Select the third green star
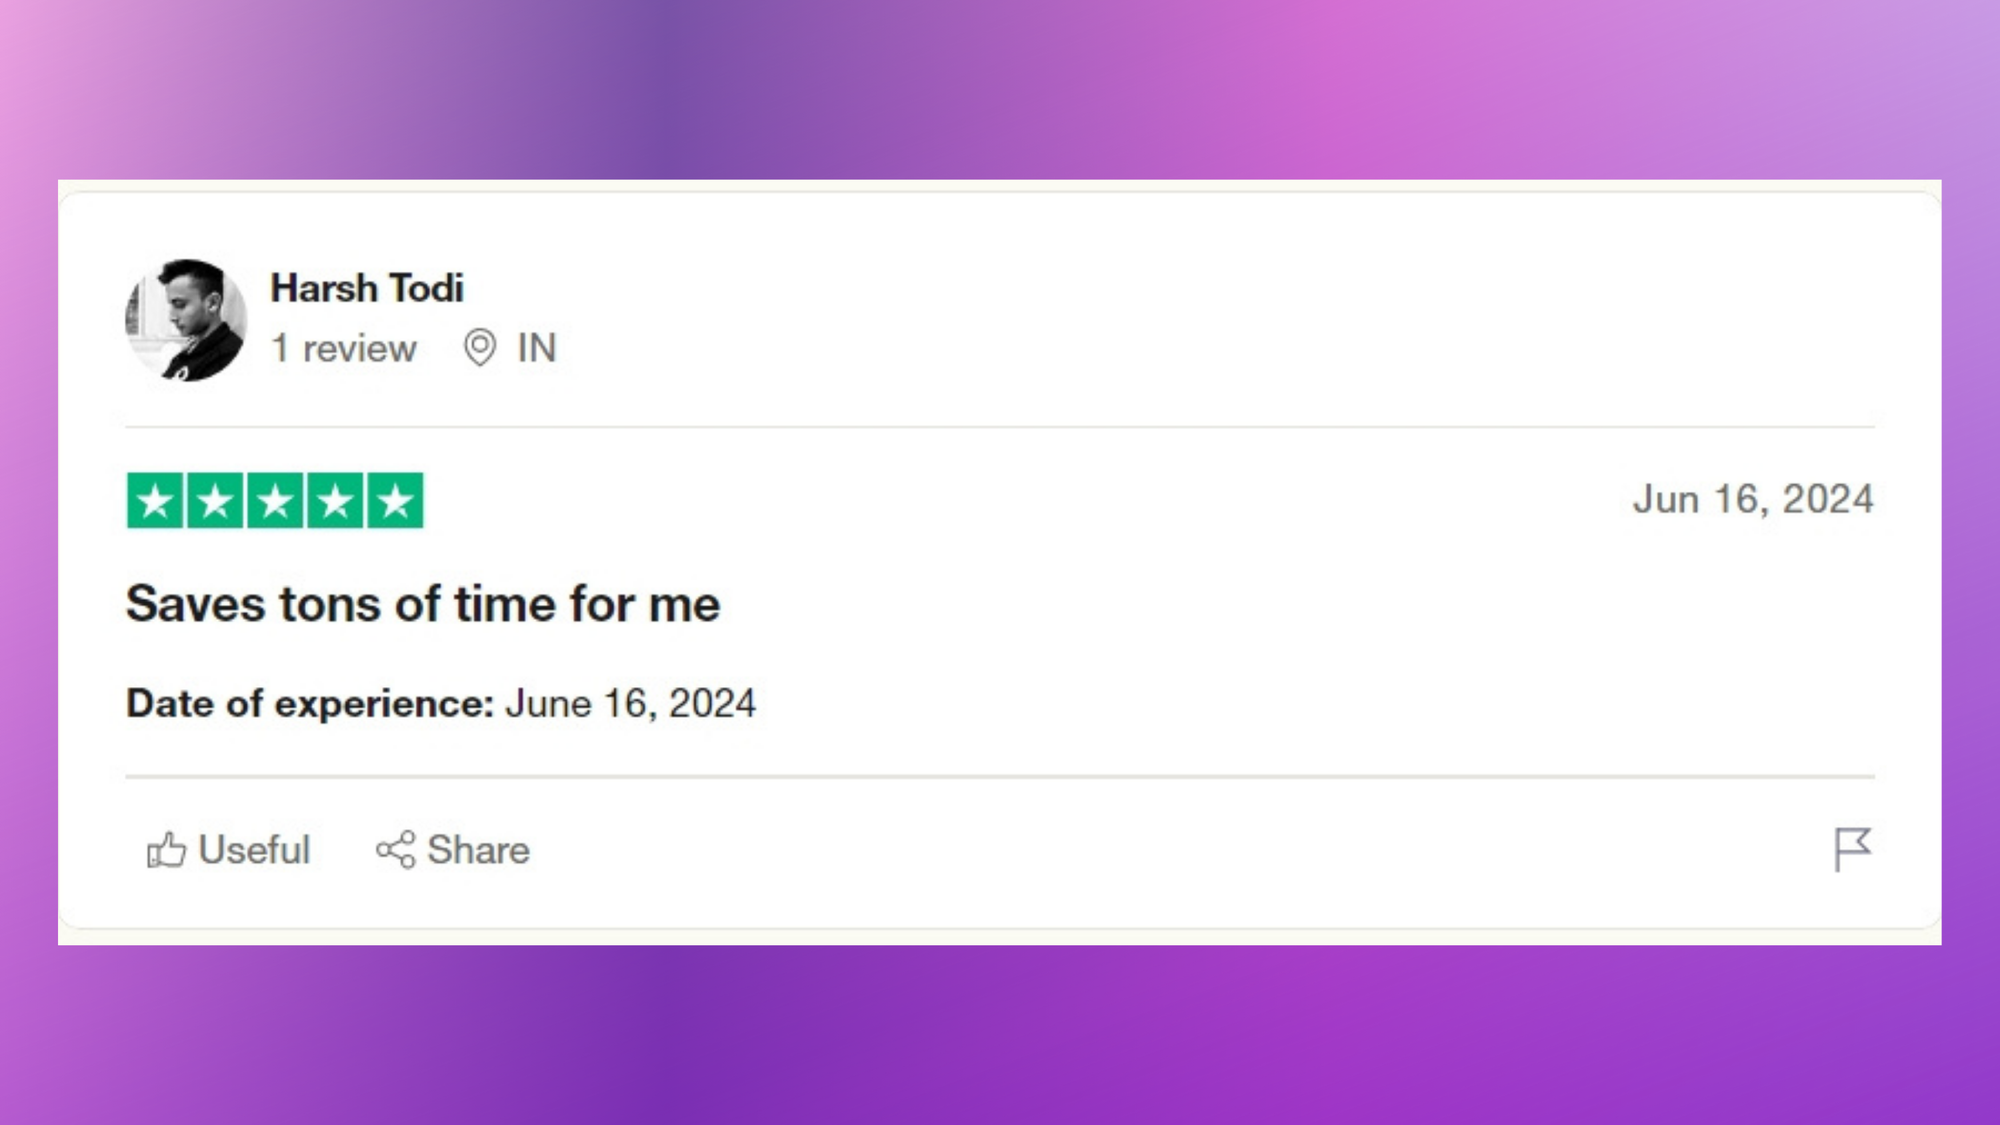Screen dimensions: 2000x1125 pos(275,500)
